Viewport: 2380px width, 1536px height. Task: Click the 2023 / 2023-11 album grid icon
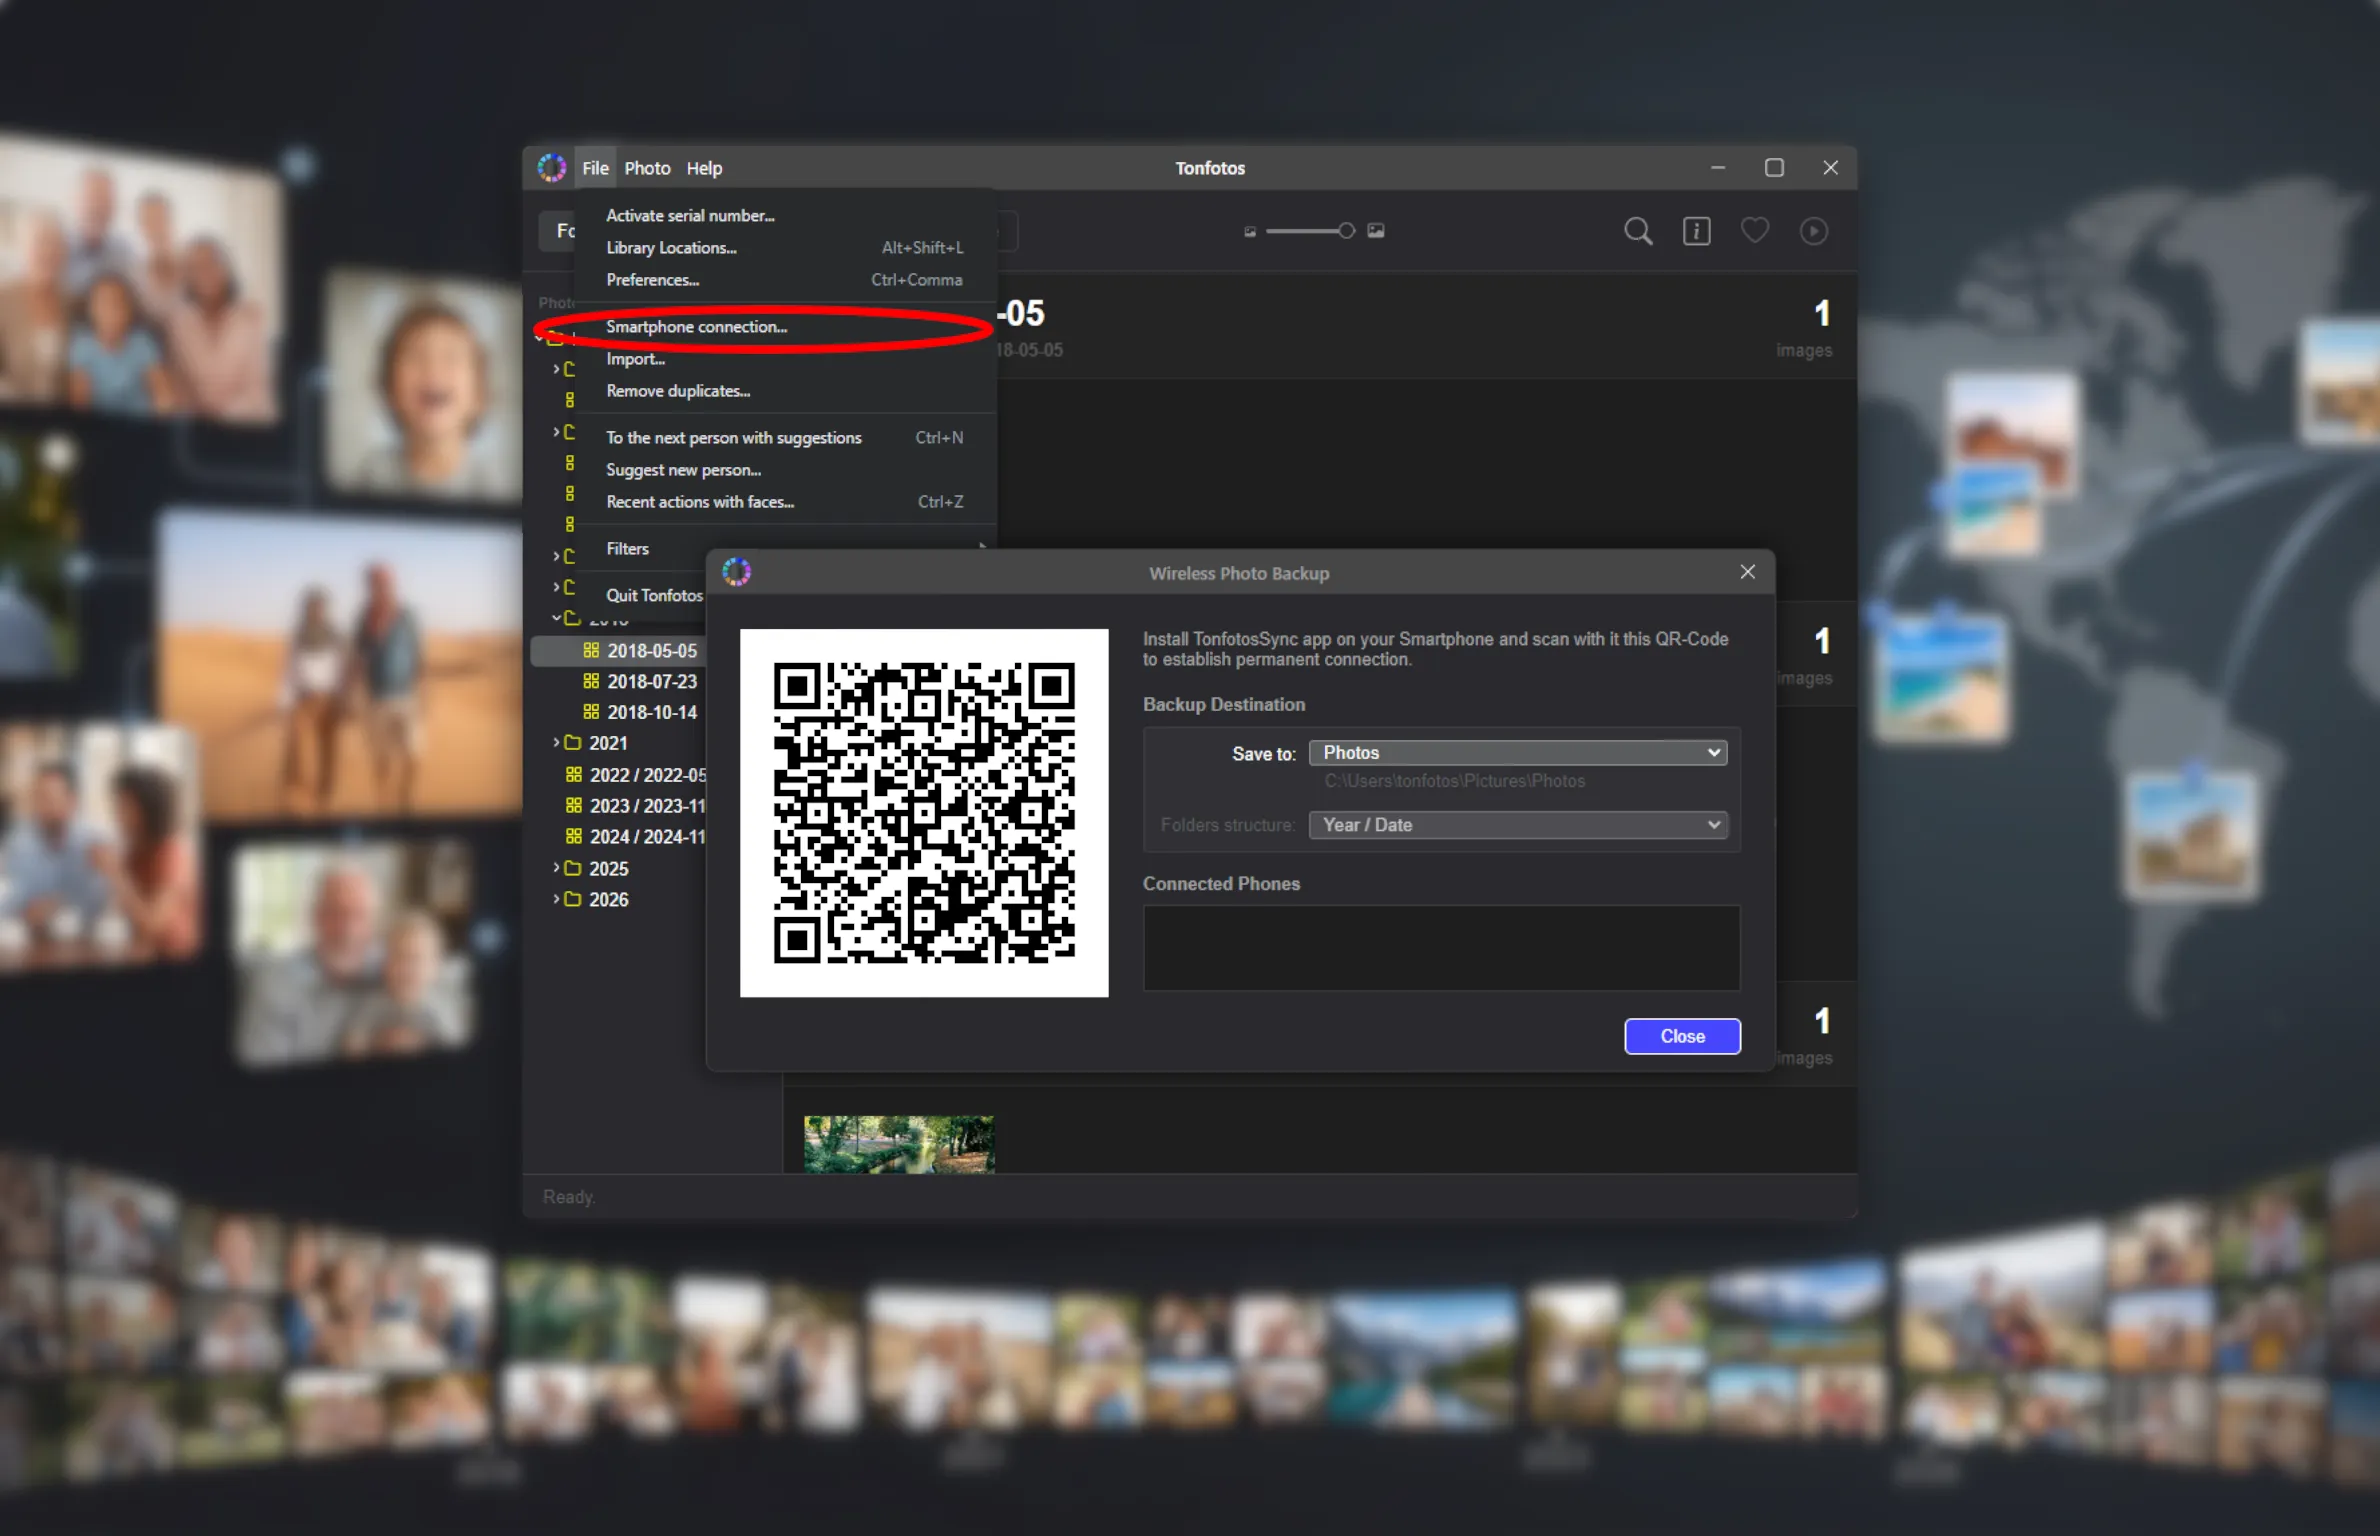click(574, 805)
